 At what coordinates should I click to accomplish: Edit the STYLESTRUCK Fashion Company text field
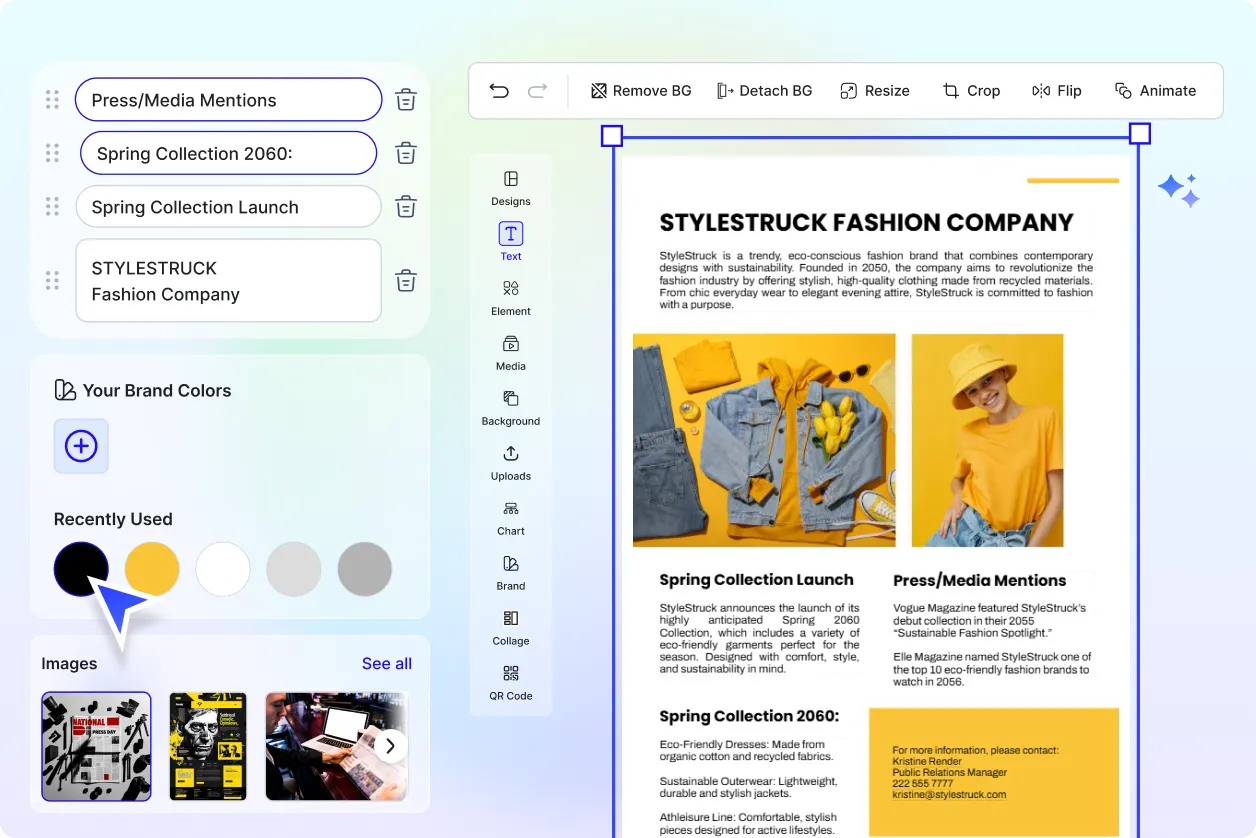228,281
